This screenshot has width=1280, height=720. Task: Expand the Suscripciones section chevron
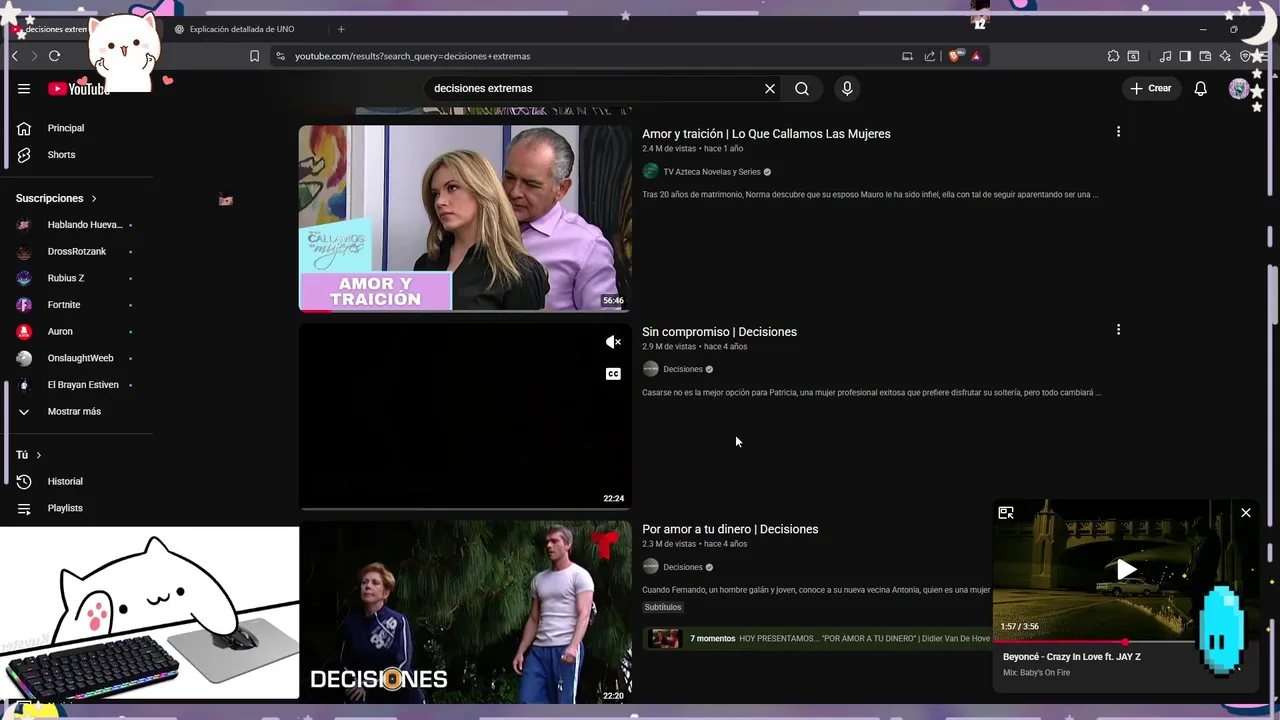point(94,198)
